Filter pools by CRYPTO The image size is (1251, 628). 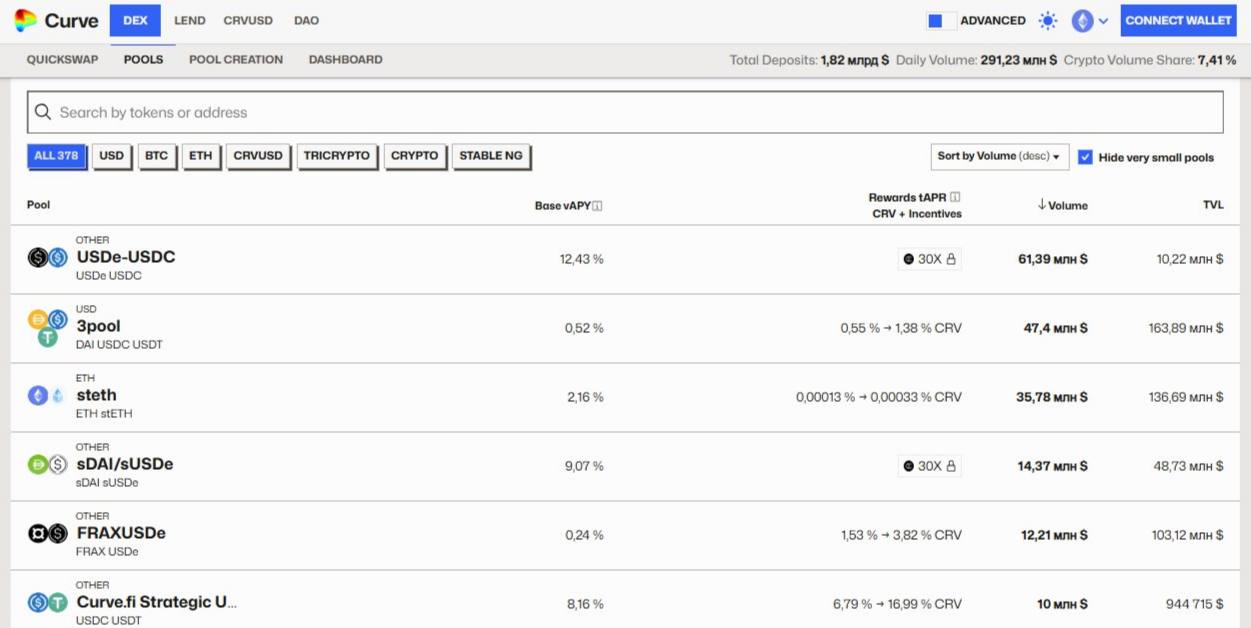point(414,156)
